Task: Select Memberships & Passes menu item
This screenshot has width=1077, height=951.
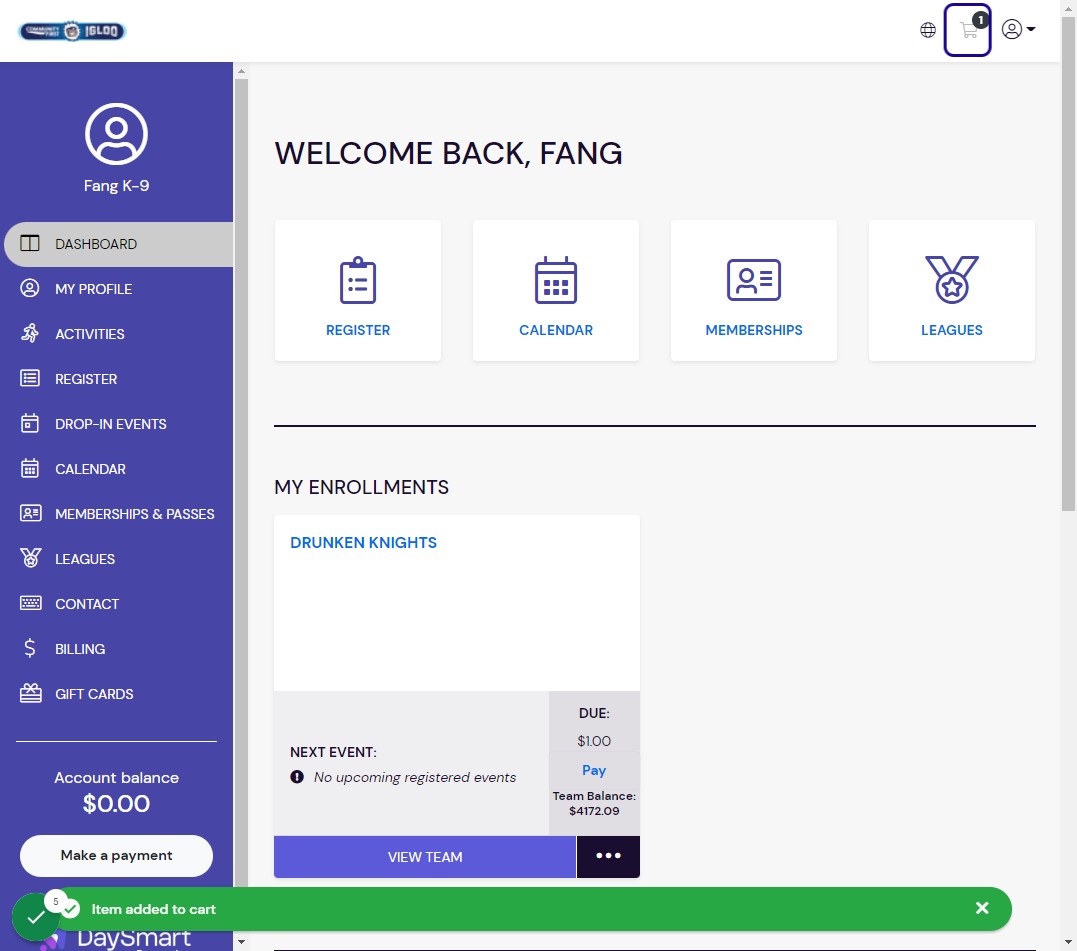Action: [117, 514]
